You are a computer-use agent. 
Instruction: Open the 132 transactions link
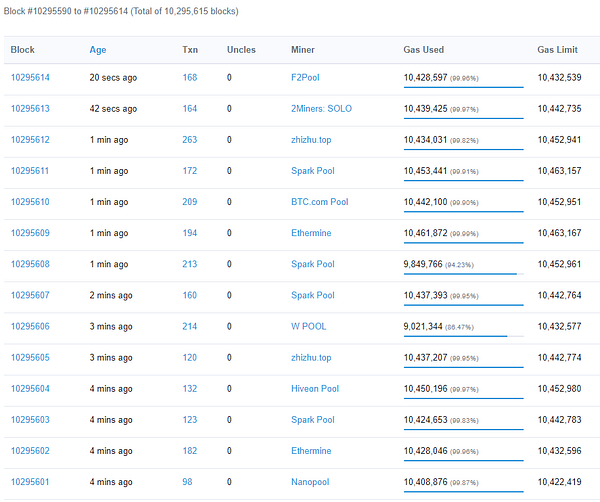[190, 389]
